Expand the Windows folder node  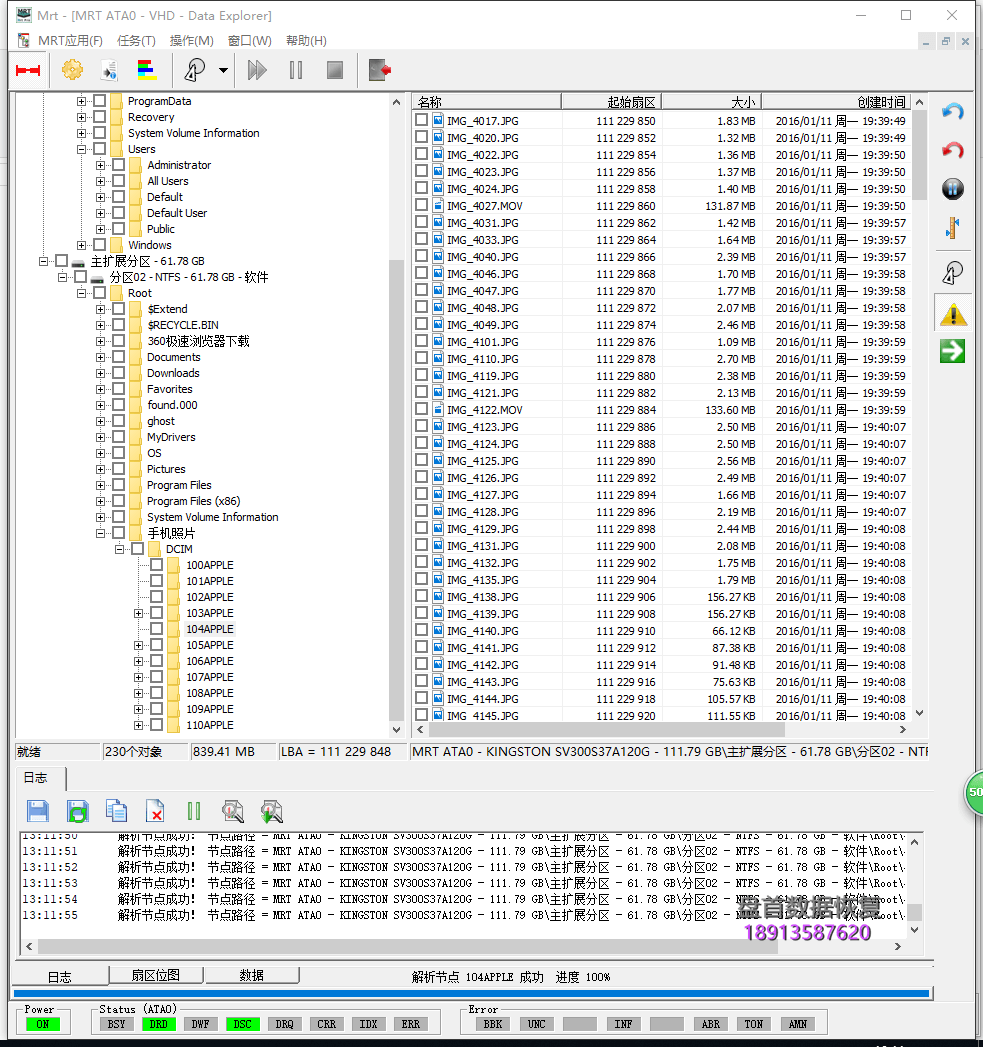[x=81, y=245]
